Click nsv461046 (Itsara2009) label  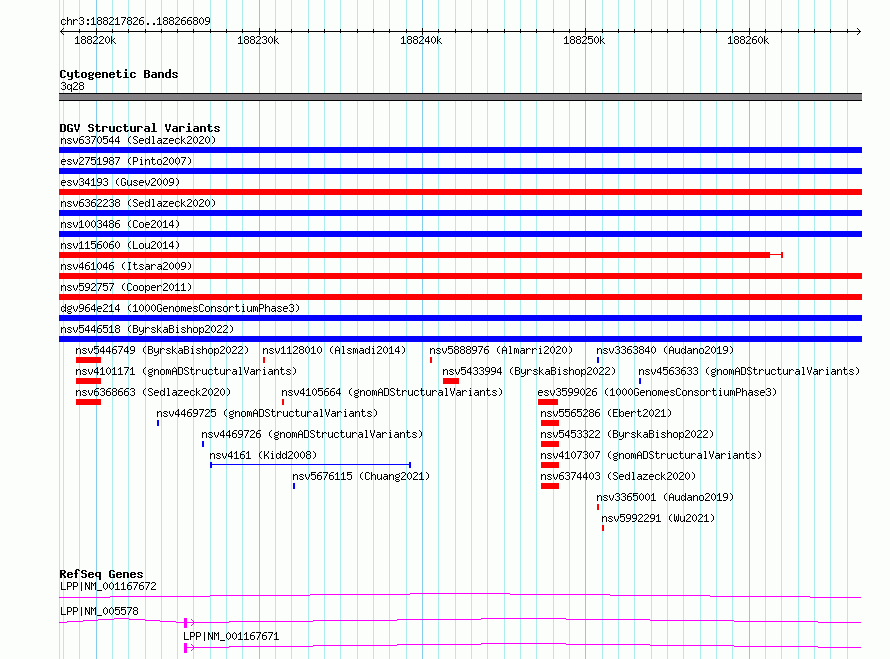(x=126, y=266)
